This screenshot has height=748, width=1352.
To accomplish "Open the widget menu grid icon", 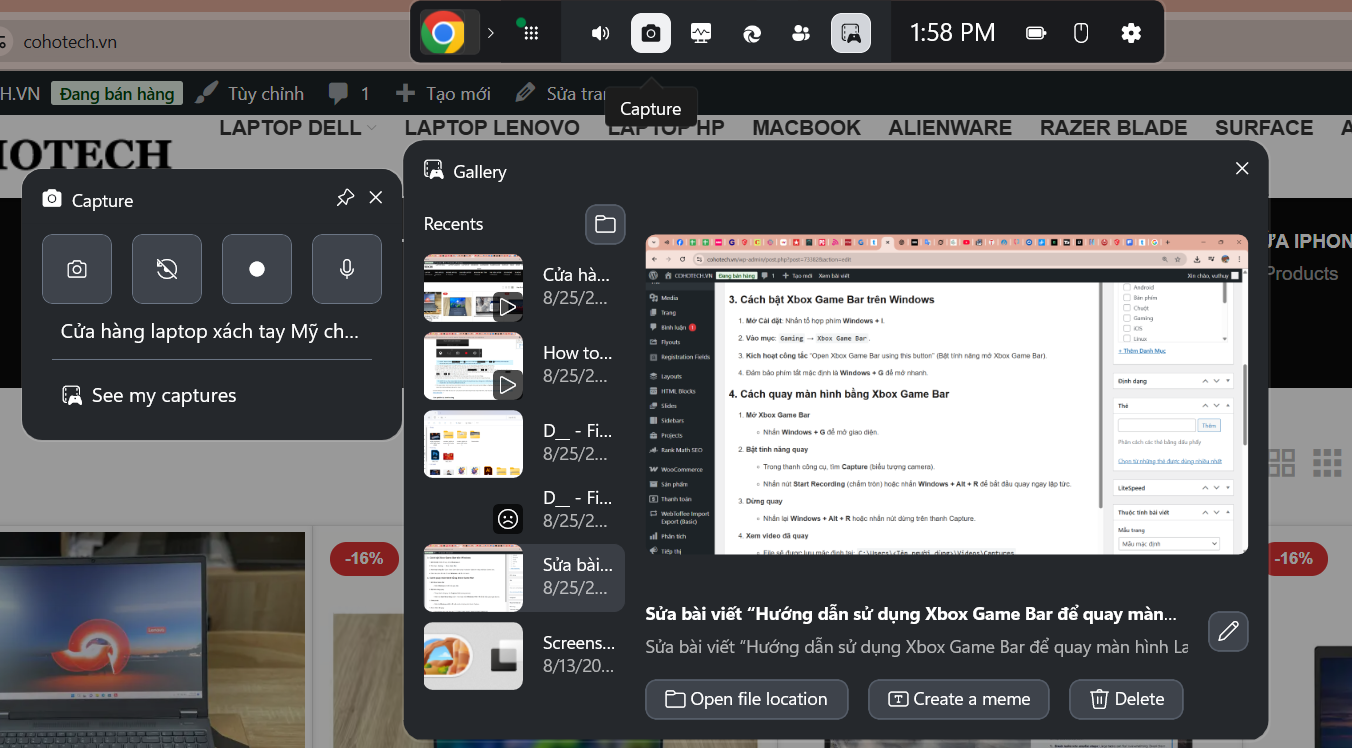I will pos(531,33).
